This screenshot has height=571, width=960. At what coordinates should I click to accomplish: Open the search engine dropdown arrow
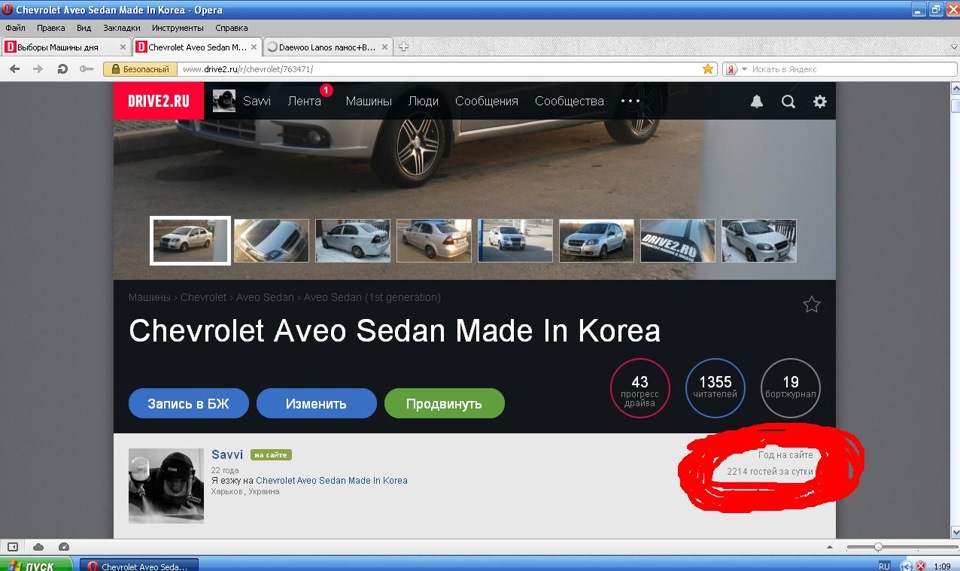pos(744,69)
